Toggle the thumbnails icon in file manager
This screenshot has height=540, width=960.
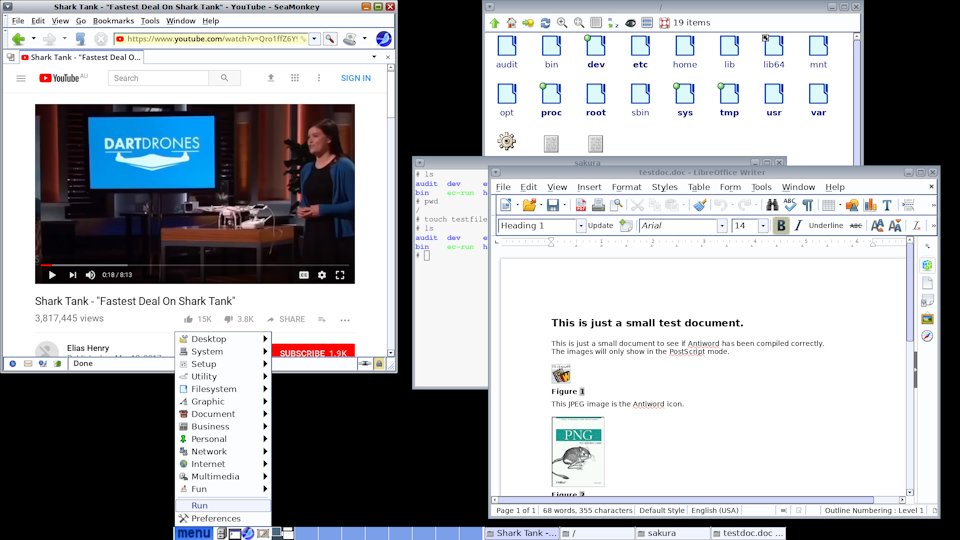(x=596, y=23)
